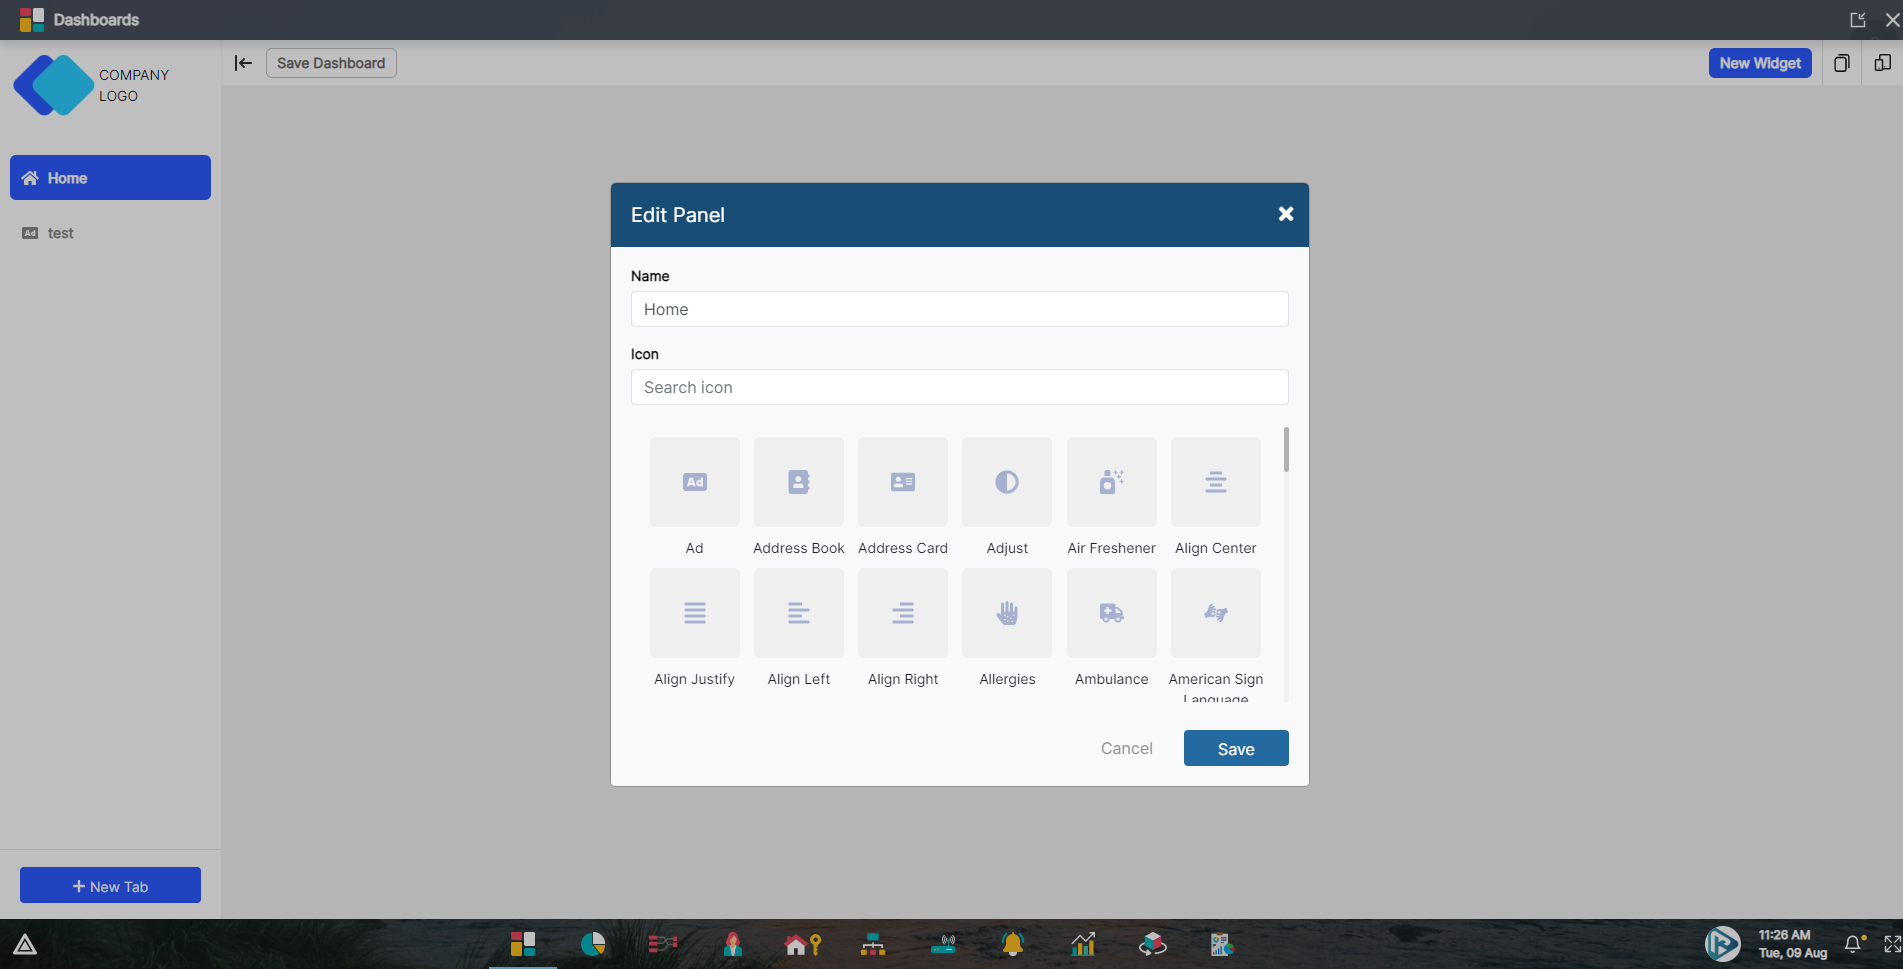The width and height of the screenshot is (1903, 969).
Task: Select the Align Right icon
Action: [x=902, y=613]
